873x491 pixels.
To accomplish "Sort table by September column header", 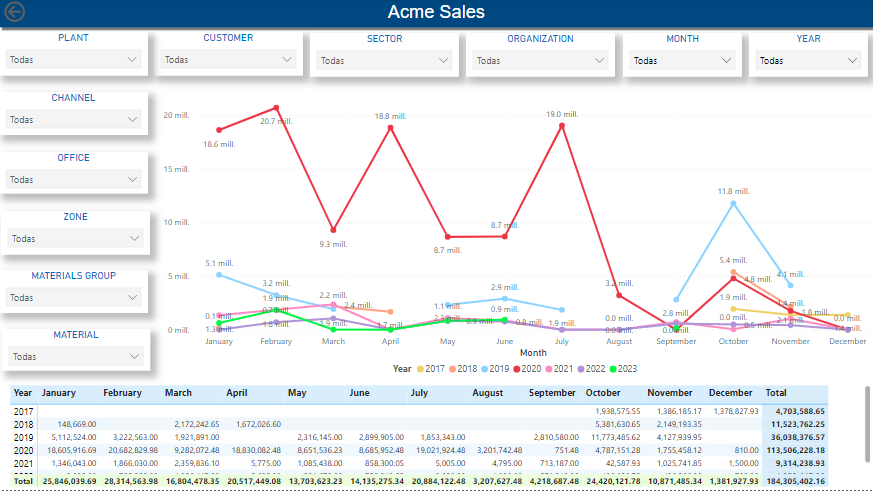I will tap(552, 393).
